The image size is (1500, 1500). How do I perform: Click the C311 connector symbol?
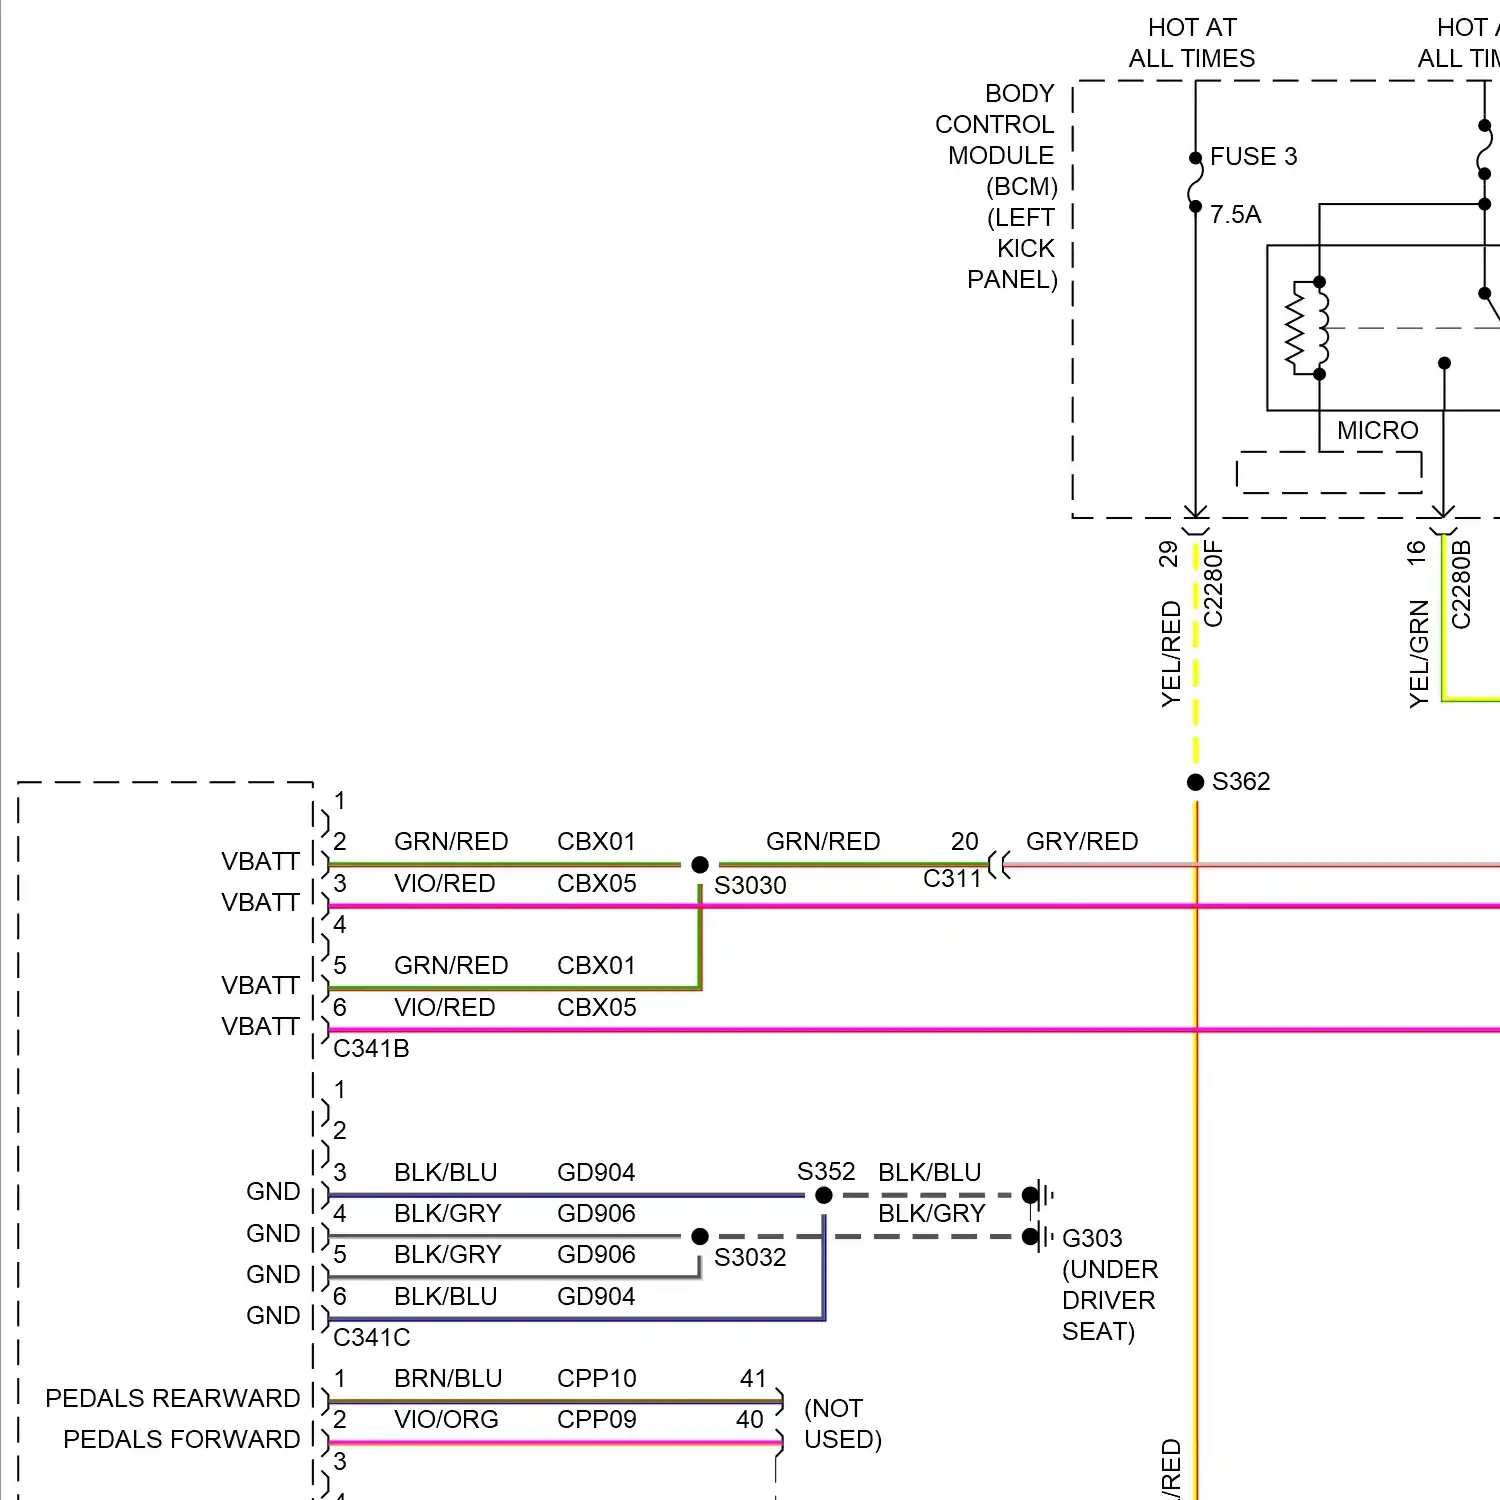pyautogui.click(x=998, y=864)
